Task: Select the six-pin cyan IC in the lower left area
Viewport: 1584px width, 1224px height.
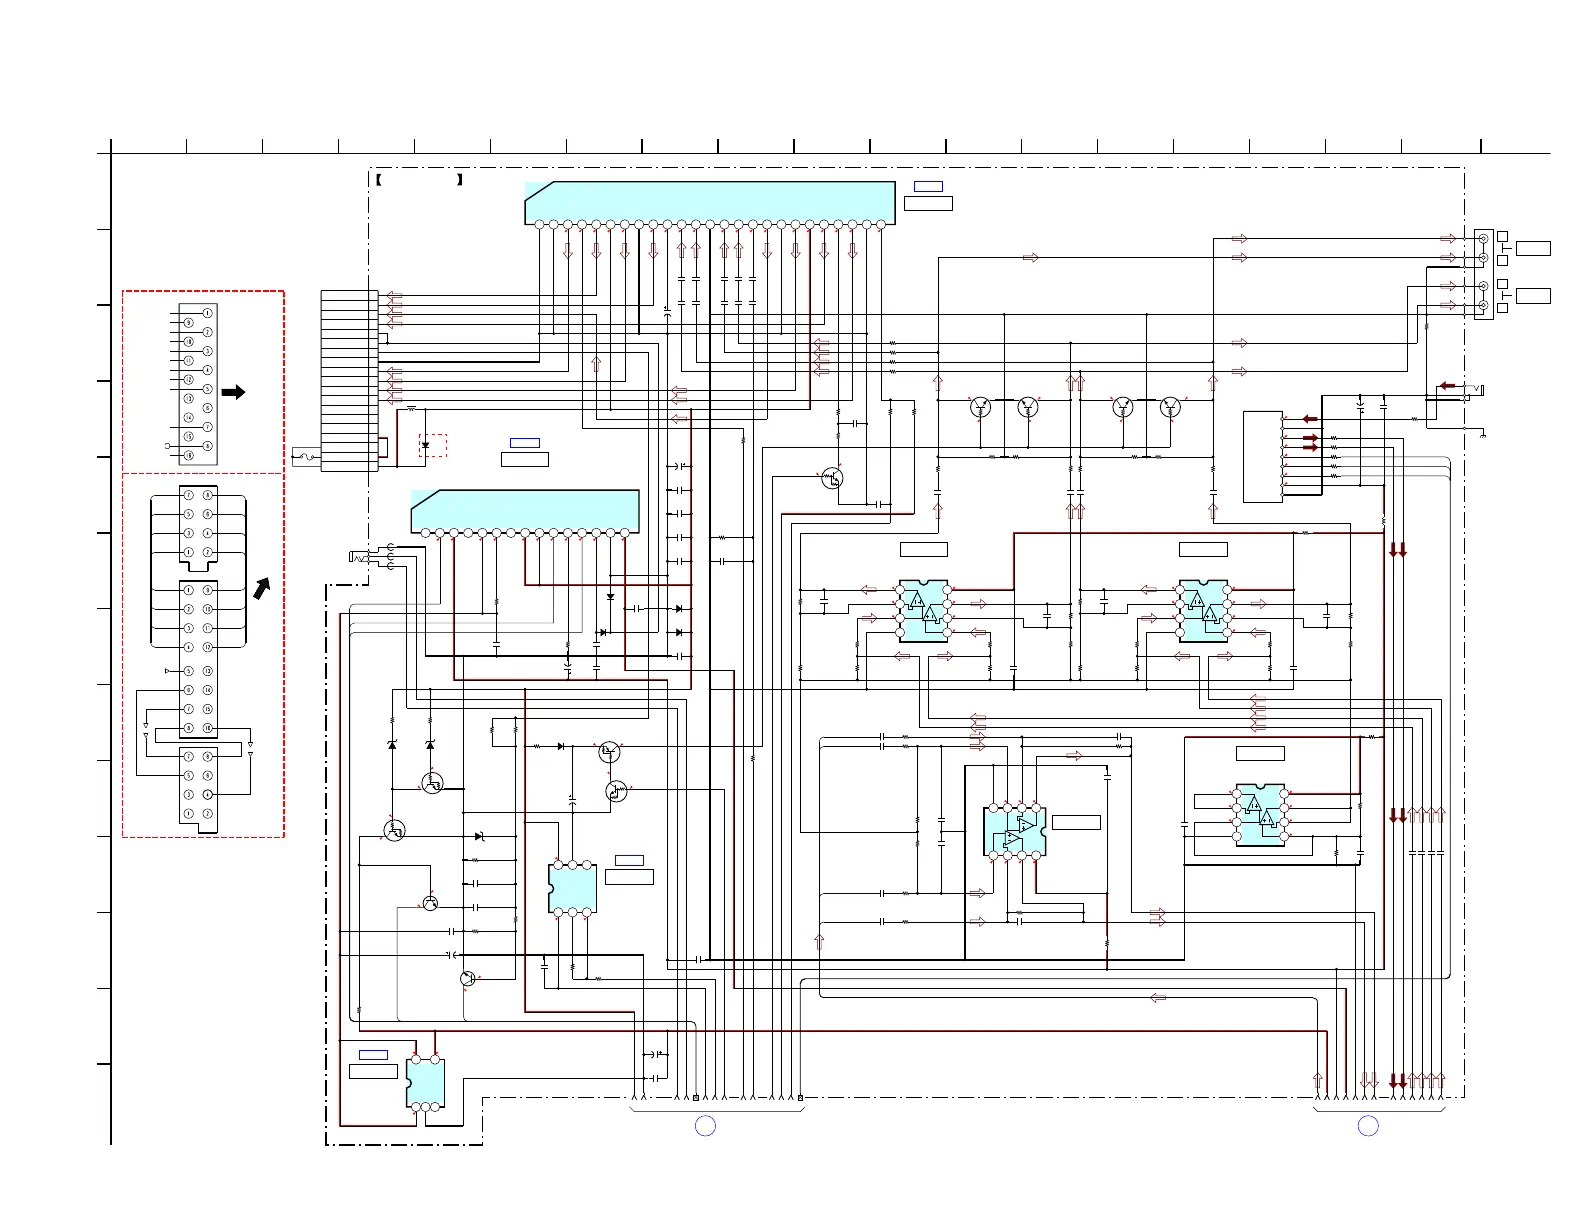Action: [573, 888]
